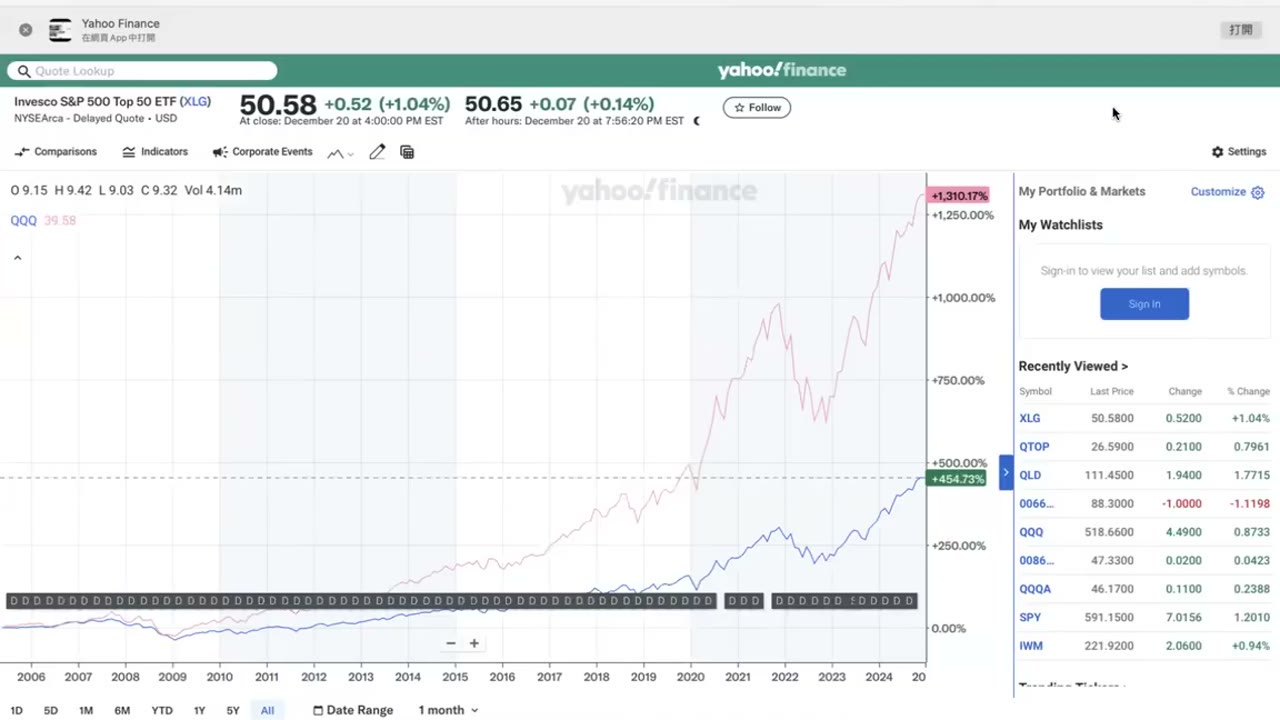This screenshot has height=720, width=1280.
Task: Select the 5D time range
Action: click(51, 710)
